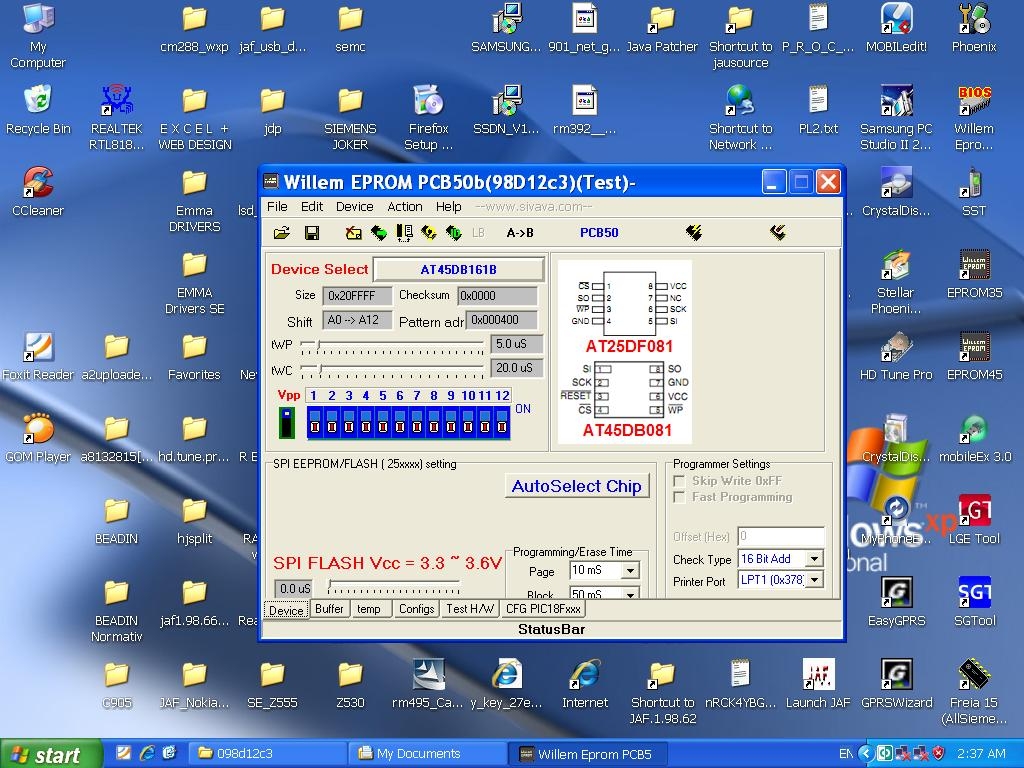The width and height of the screenshot is (1024, 768).
Task: Click the Foxit Reader desktop icon
Action: (x=38, y=357)
